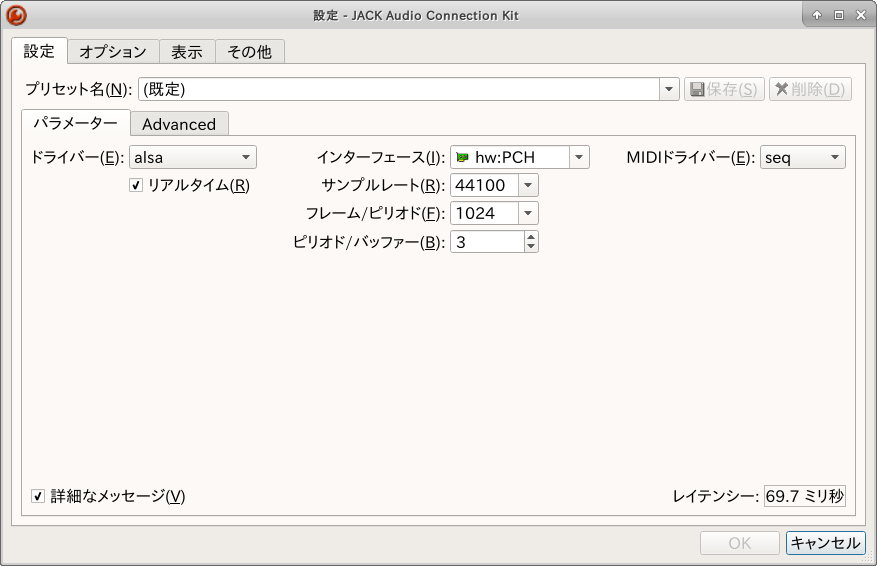Switch to the オプション tab
The image size is (877, 566).
(113, 52)
